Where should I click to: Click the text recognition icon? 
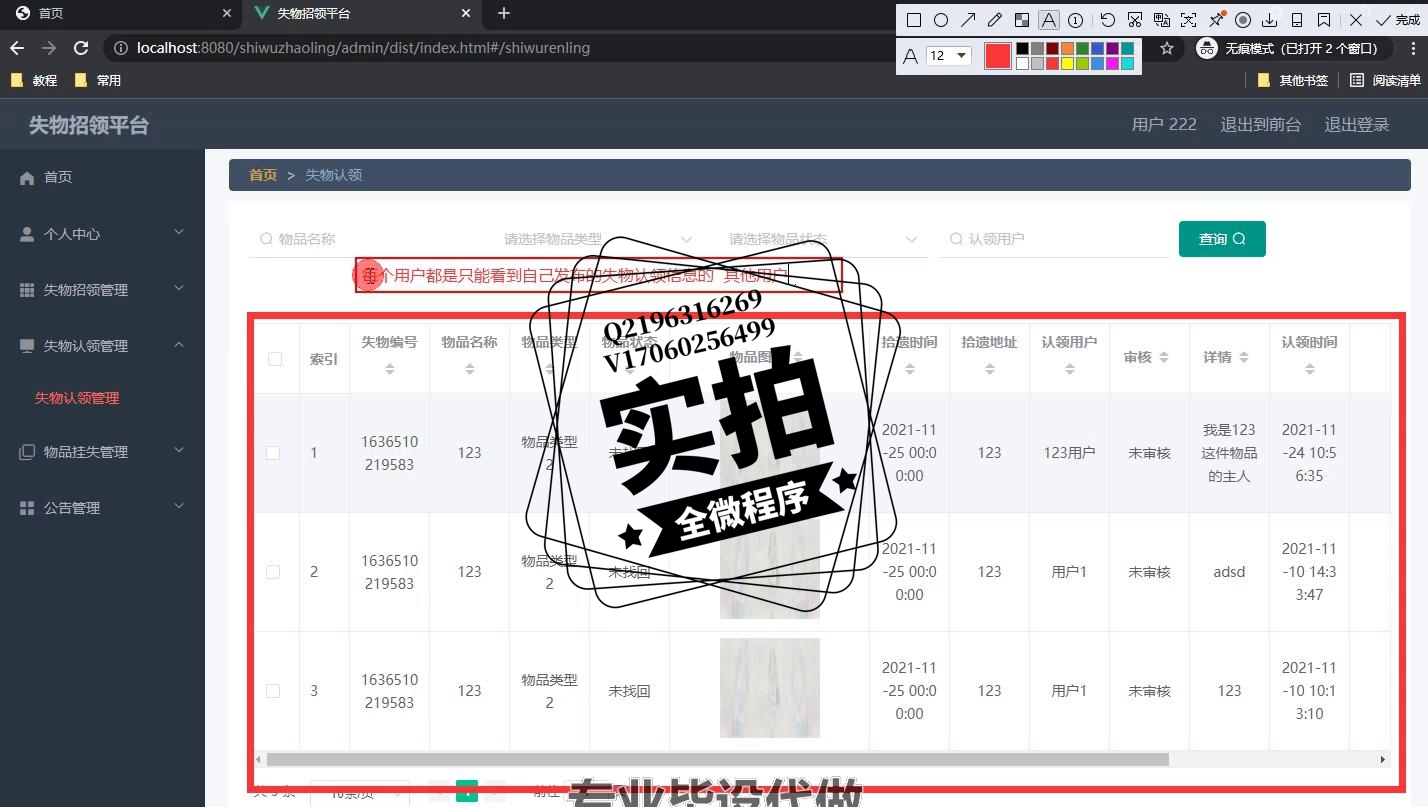(x=1188, y=20)
